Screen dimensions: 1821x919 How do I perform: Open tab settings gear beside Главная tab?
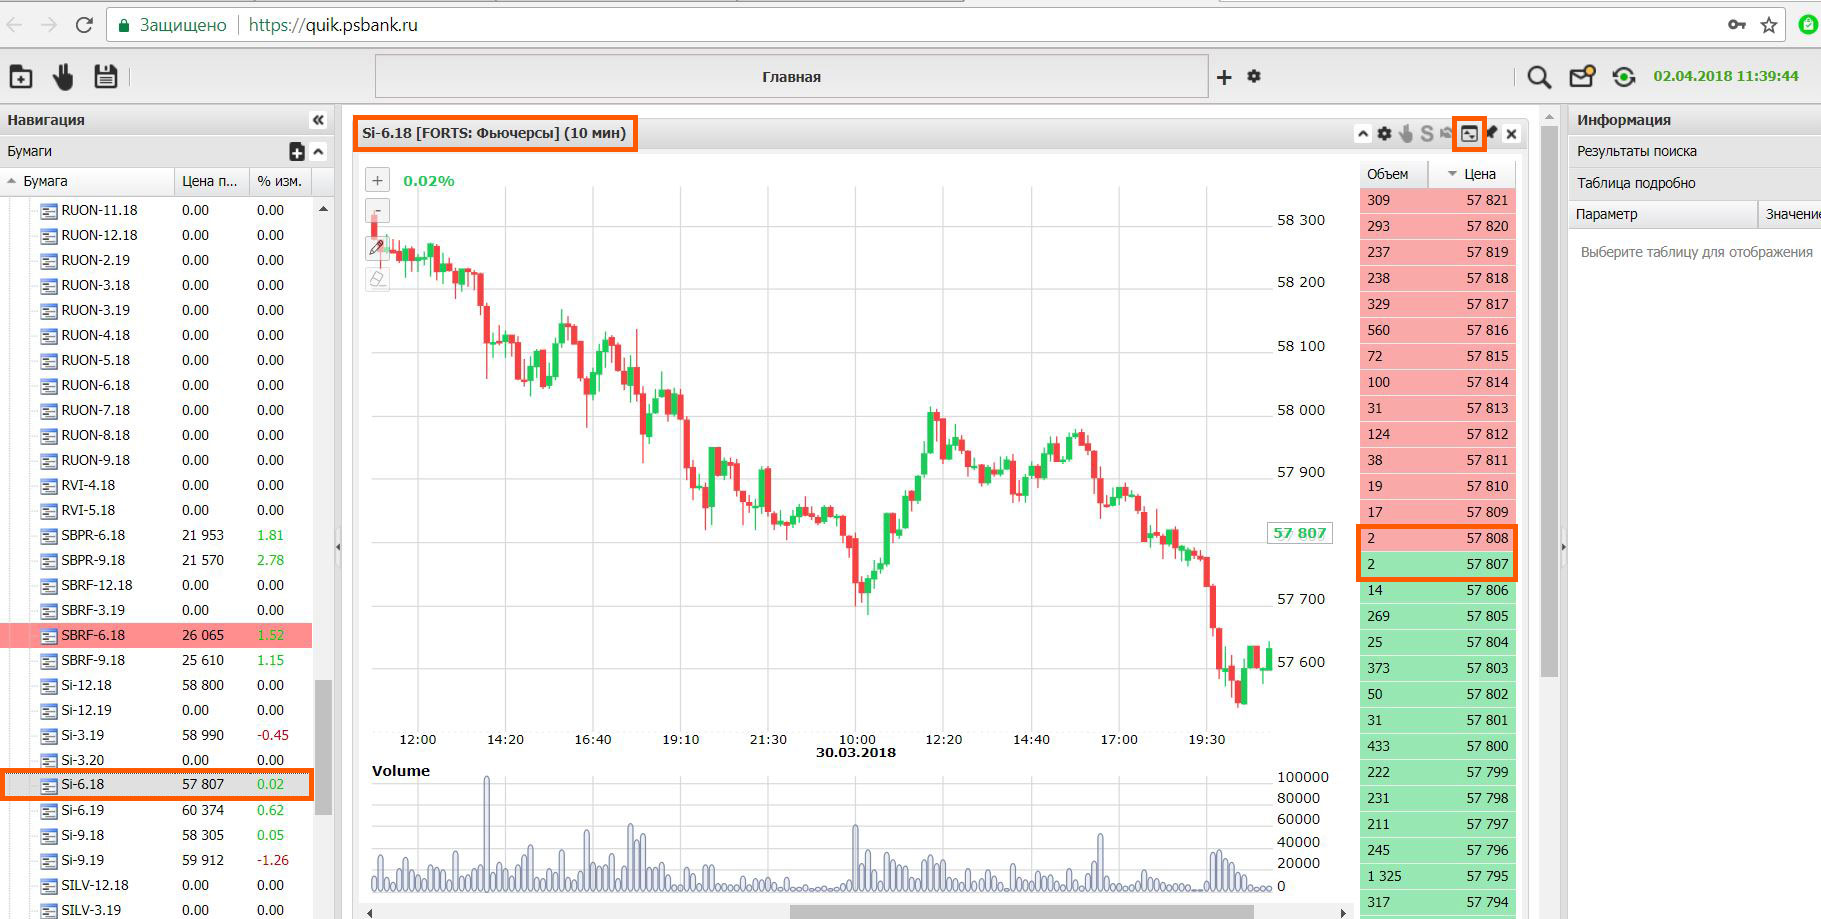(x=1254, y=76)
